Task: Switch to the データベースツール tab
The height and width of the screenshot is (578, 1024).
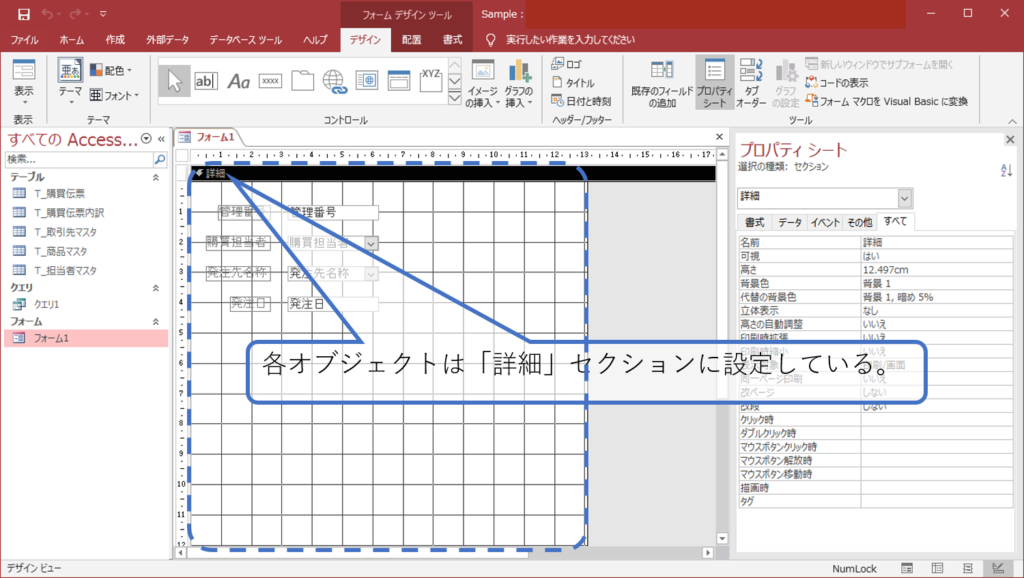Action: pos(246,40)
